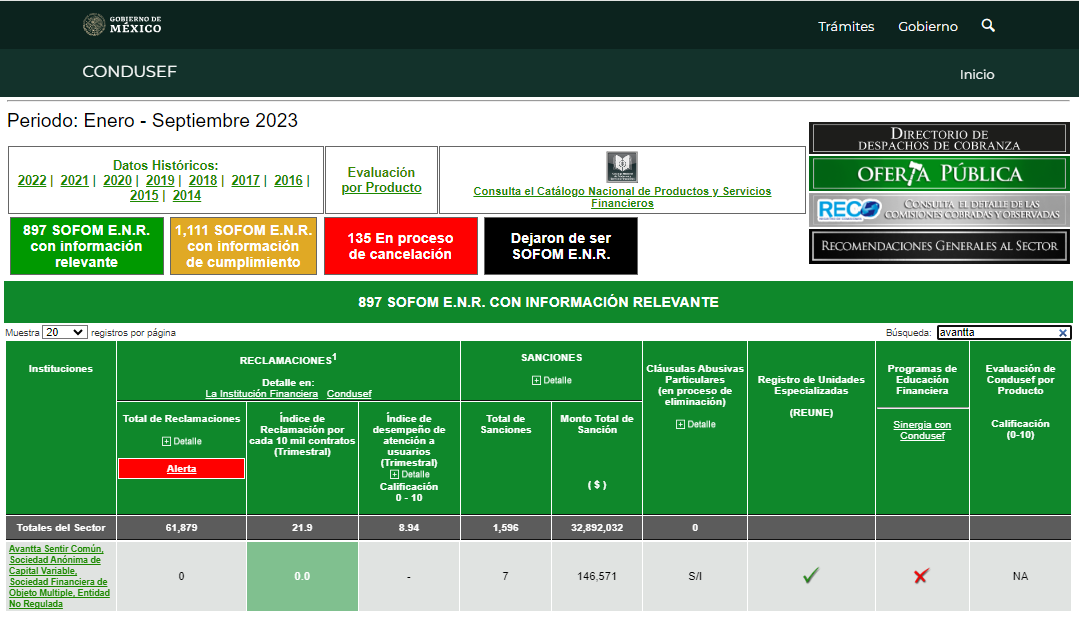Expand Detalle under Cláusulas Abusivas
Image resolution: width=1079 pixels, height=634 pixels.
(x=696, y=424)
